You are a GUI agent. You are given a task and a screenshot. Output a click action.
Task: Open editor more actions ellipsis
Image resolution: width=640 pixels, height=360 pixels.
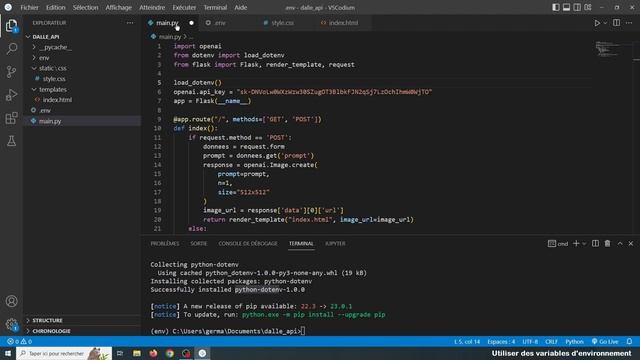coord(629,23)
